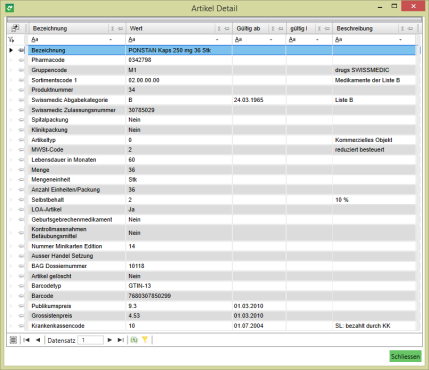
Task: Sort by Gültig ab column header
Action: tap(248, 29)
